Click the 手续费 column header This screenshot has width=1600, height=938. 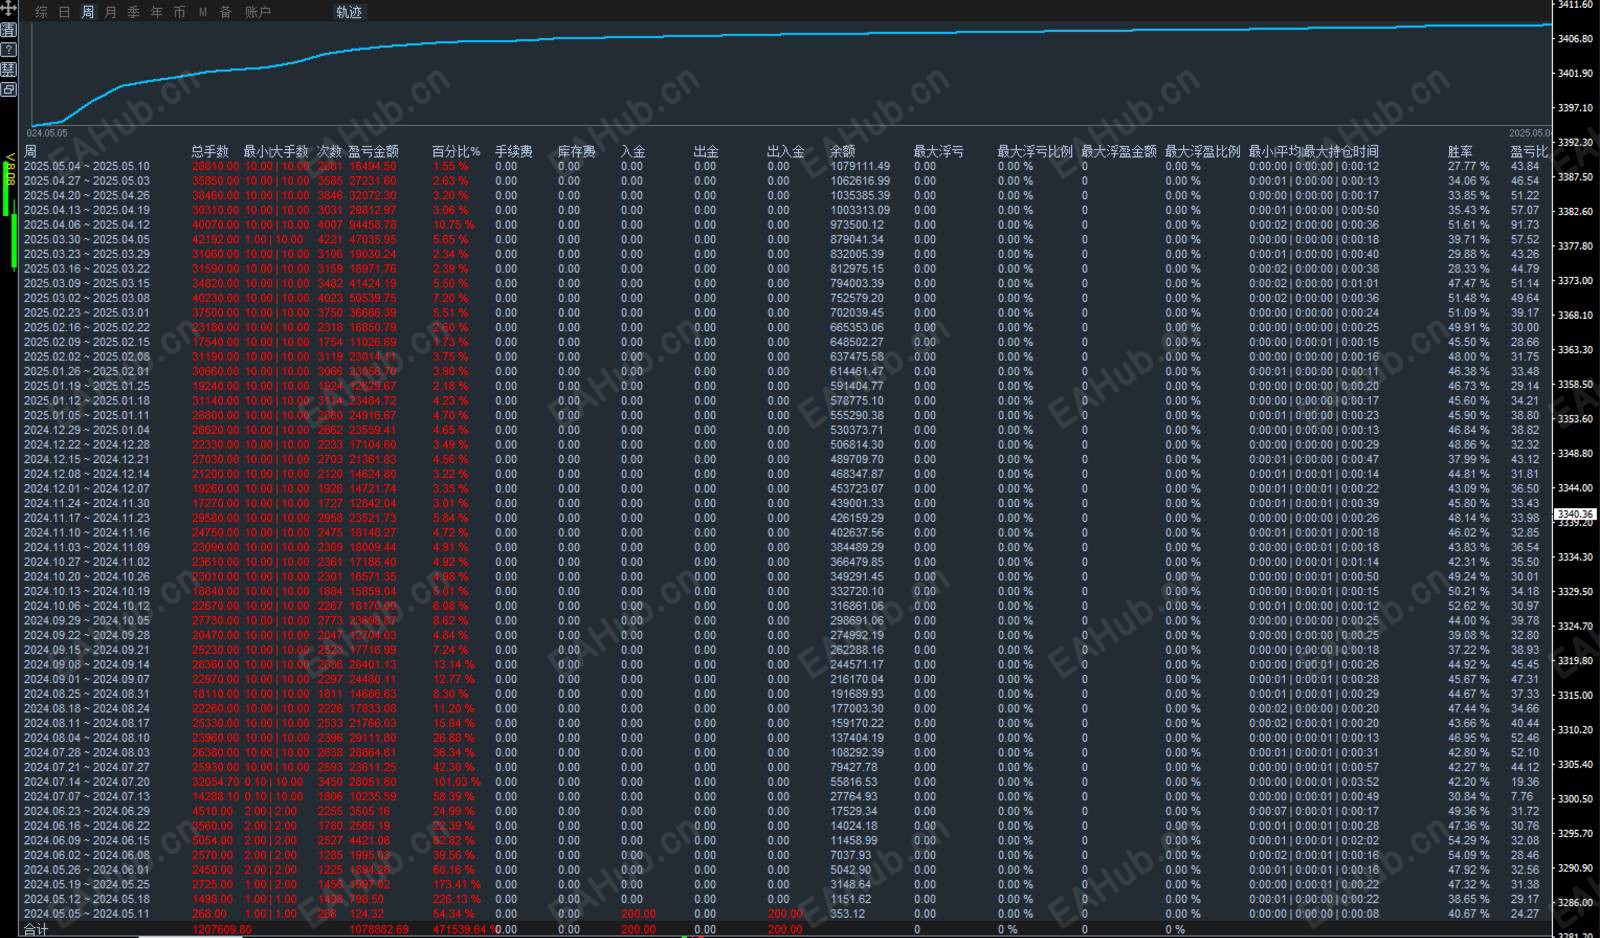click(x=514, y=151)
